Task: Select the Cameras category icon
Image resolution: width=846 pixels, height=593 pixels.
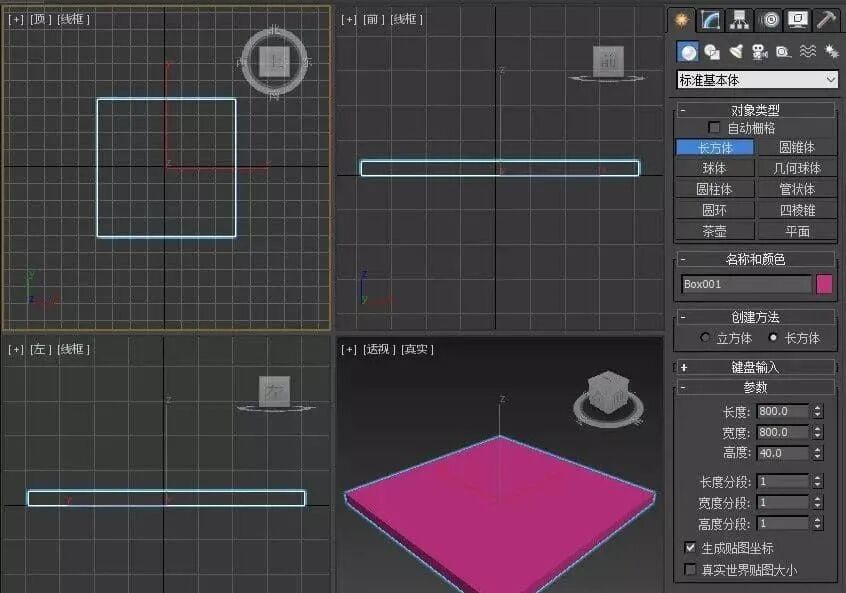Action: (760, 52)
